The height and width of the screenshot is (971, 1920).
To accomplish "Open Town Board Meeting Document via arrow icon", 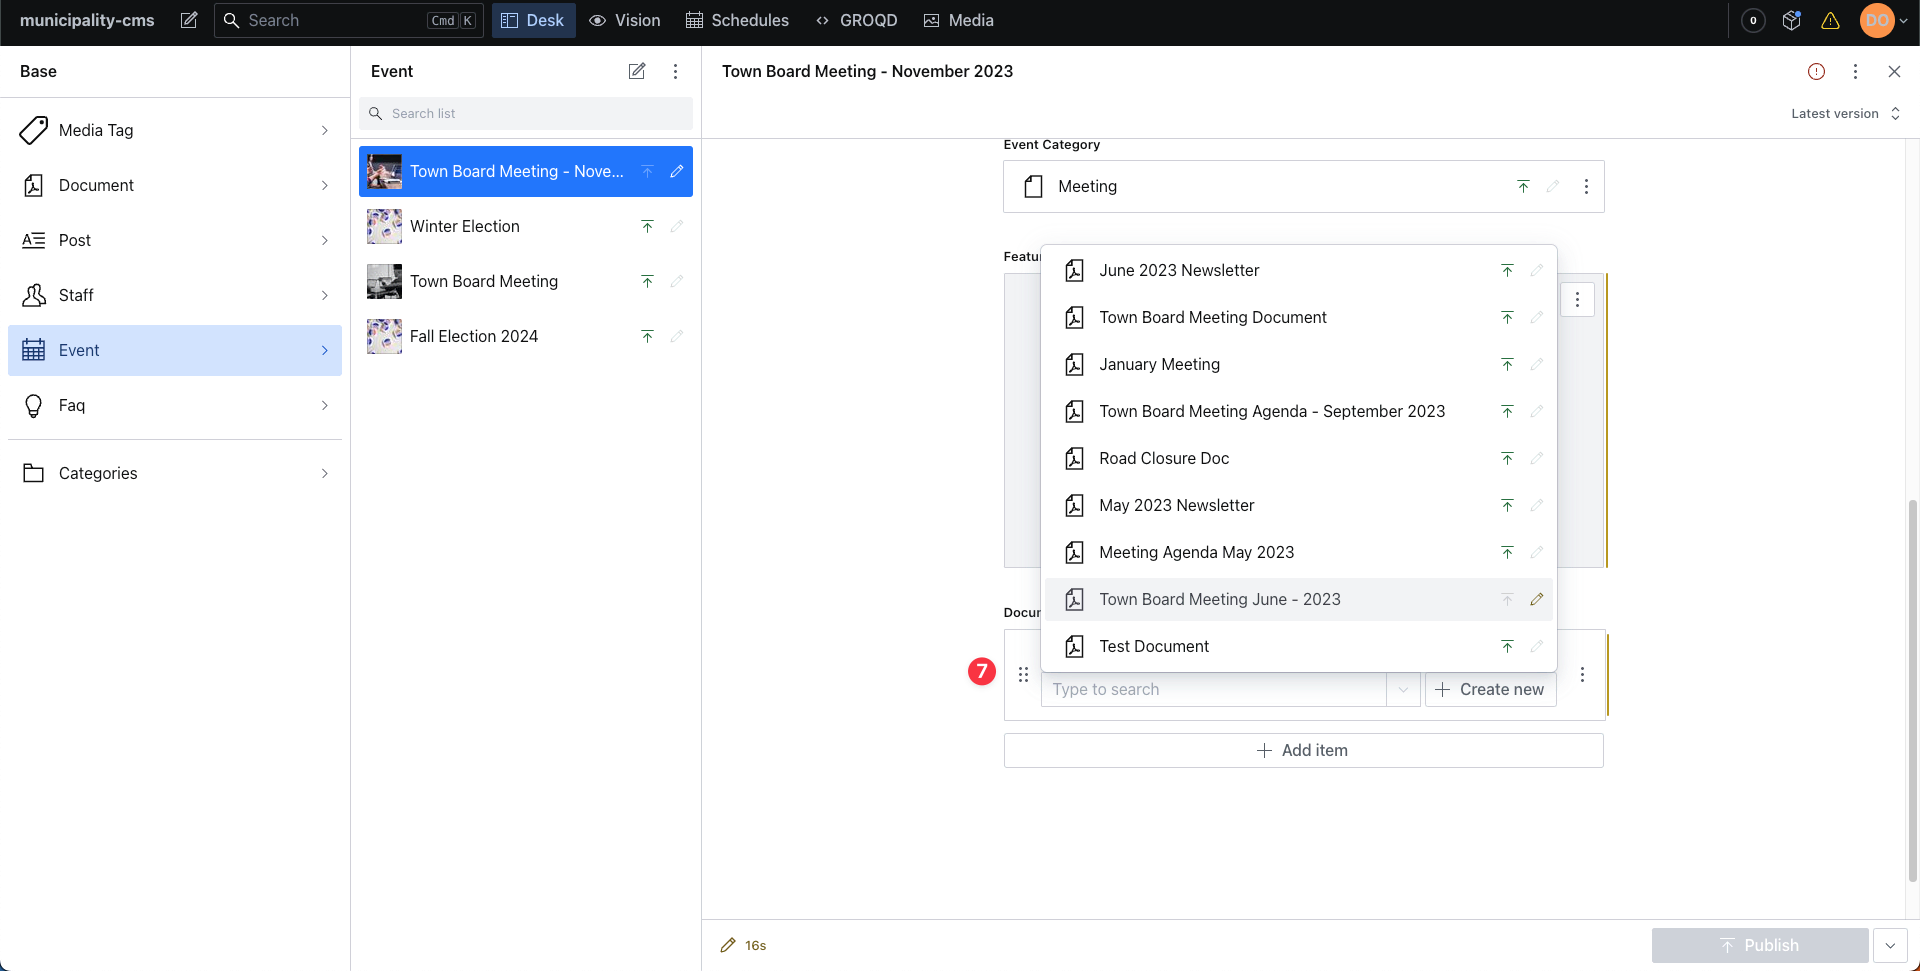I will 1507,317.
